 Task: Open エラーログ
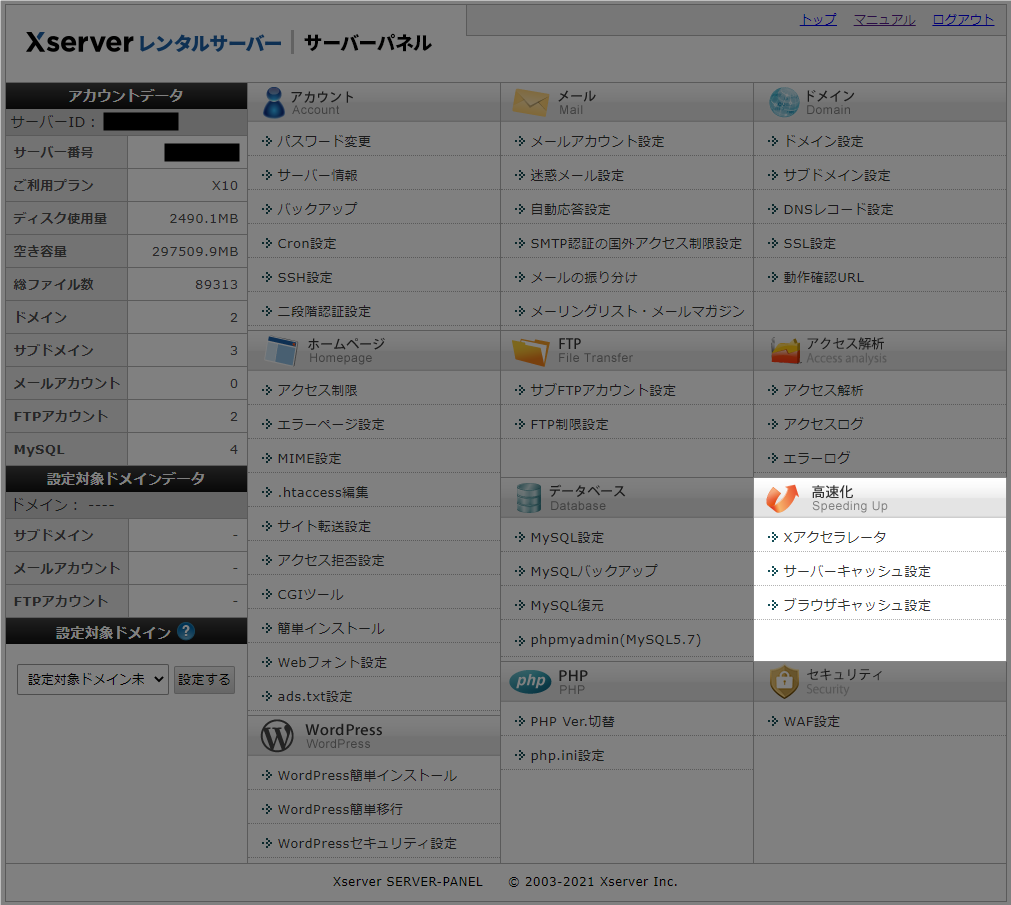816,459
